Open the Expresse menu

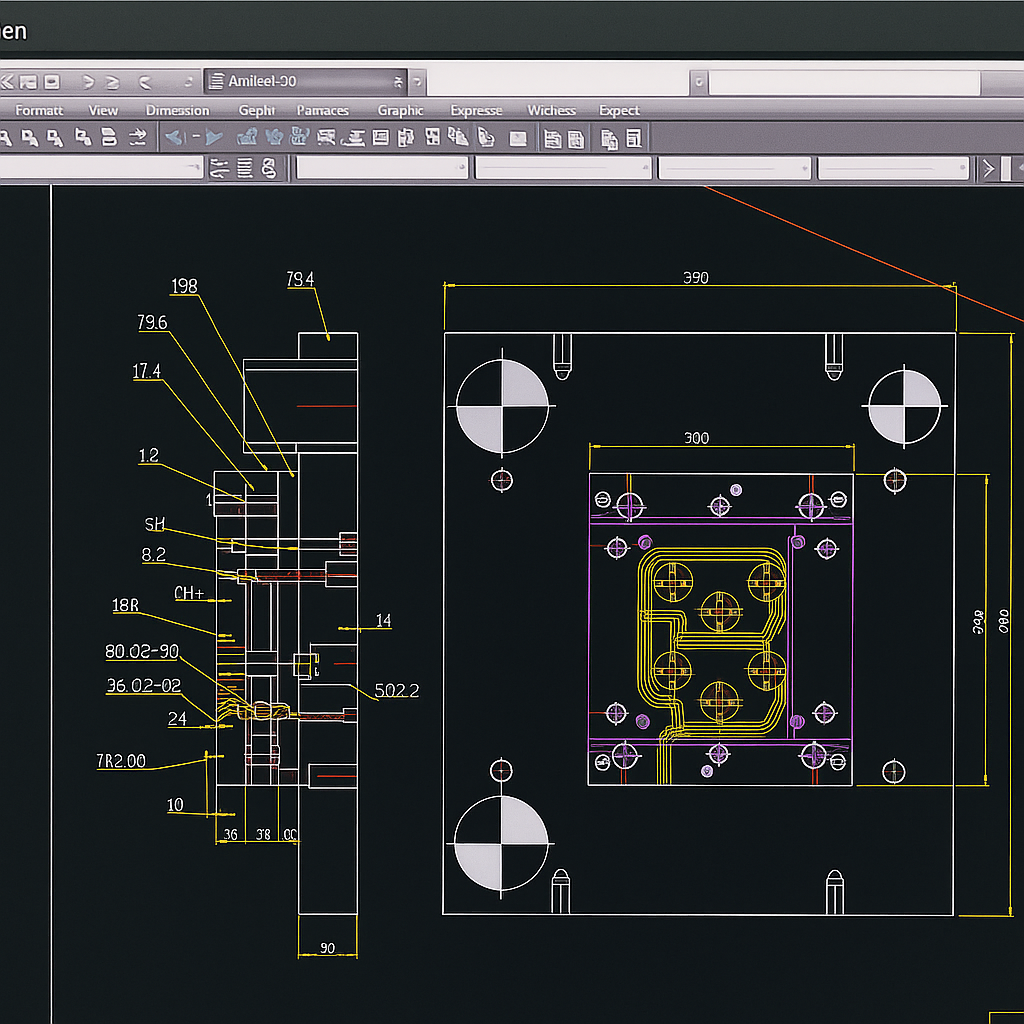pos(476,110)
